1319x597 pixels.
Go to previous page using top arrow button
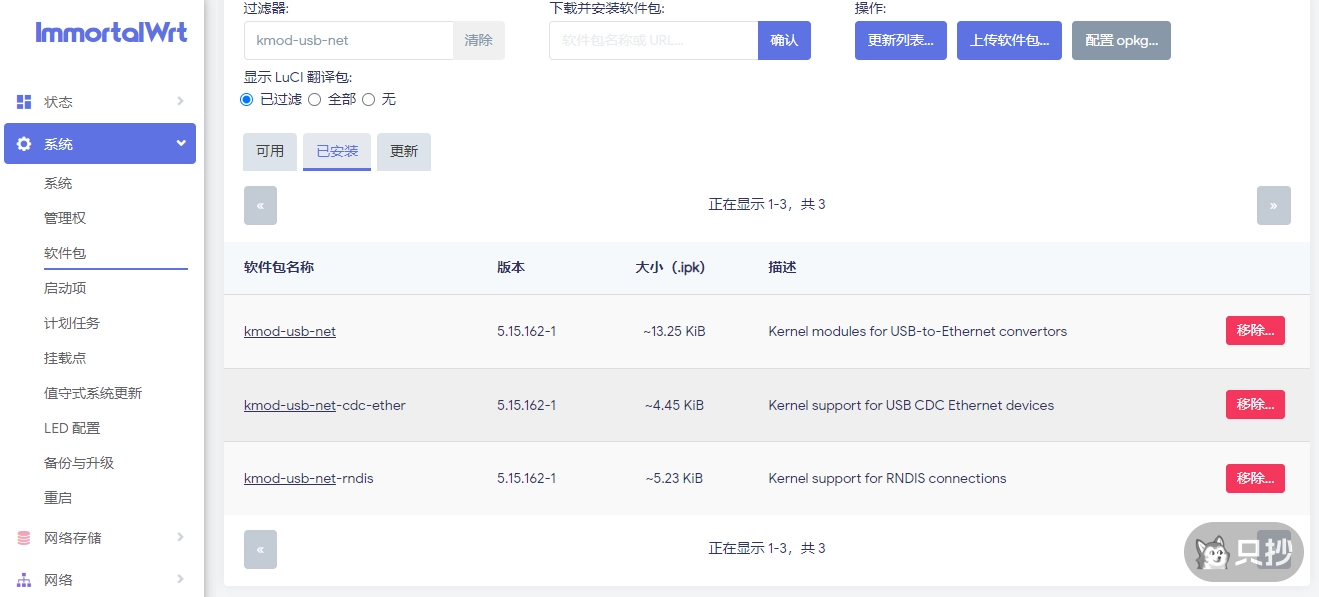(x=260, y=205)
